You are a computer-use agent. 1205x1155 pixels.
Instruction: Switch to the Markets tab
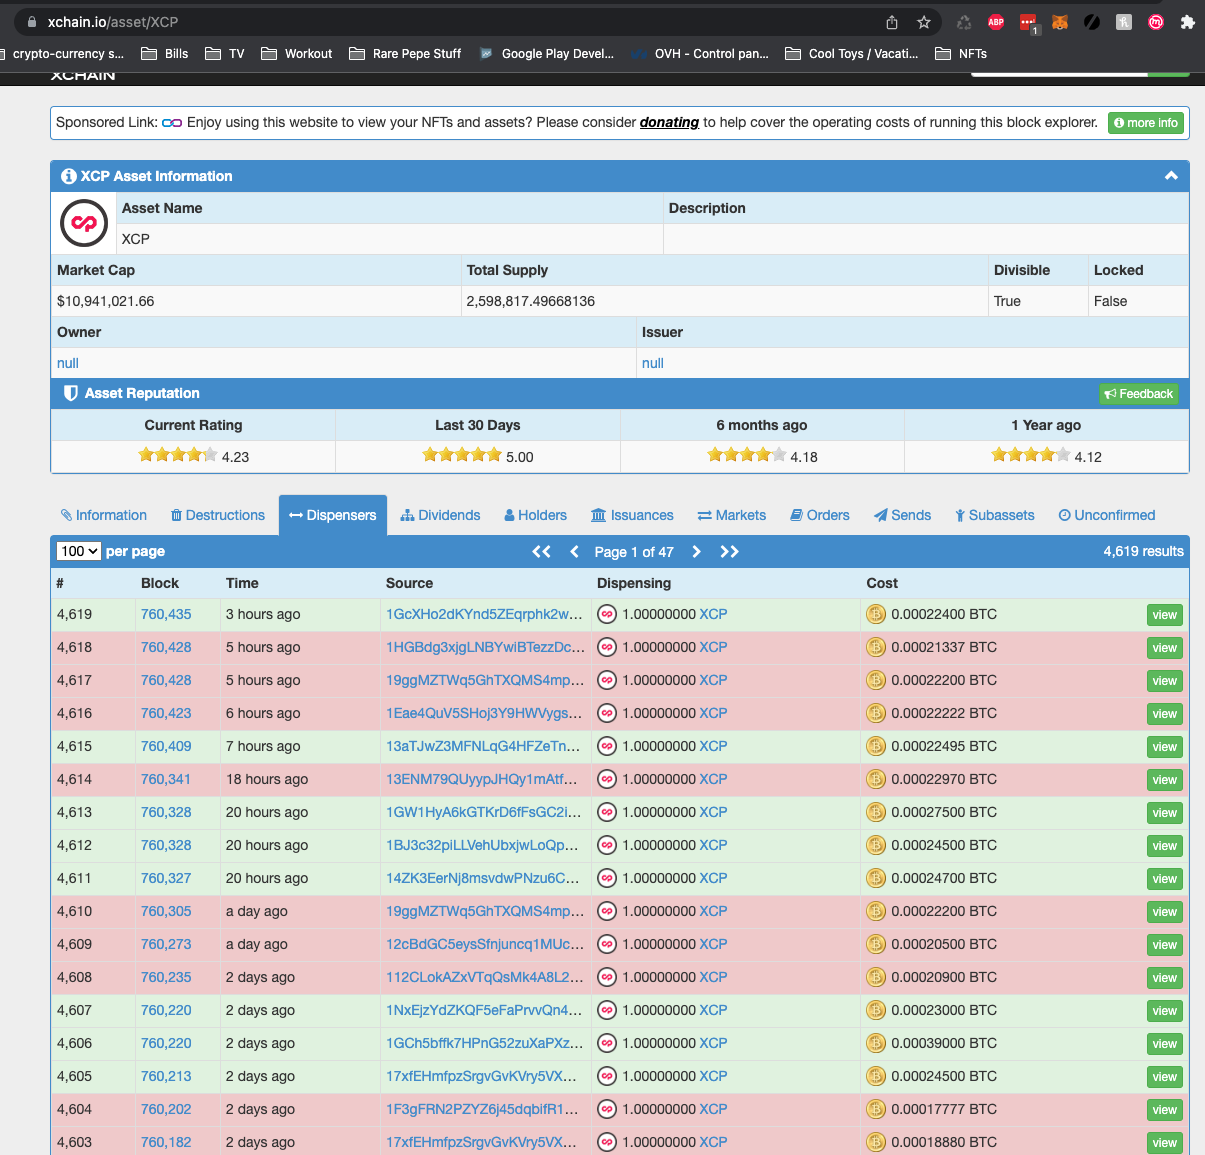pyautogui.click(x=732, y=515)
